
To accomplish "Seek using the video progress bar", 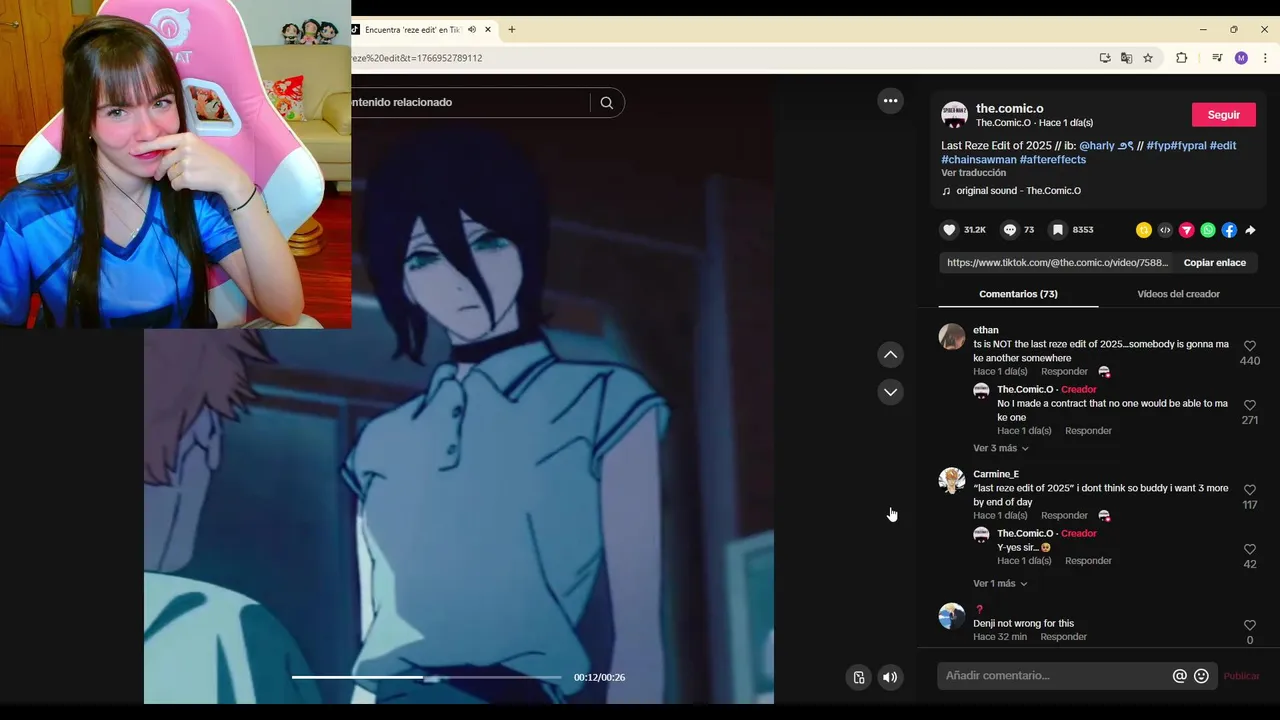I will click(427, 677).
